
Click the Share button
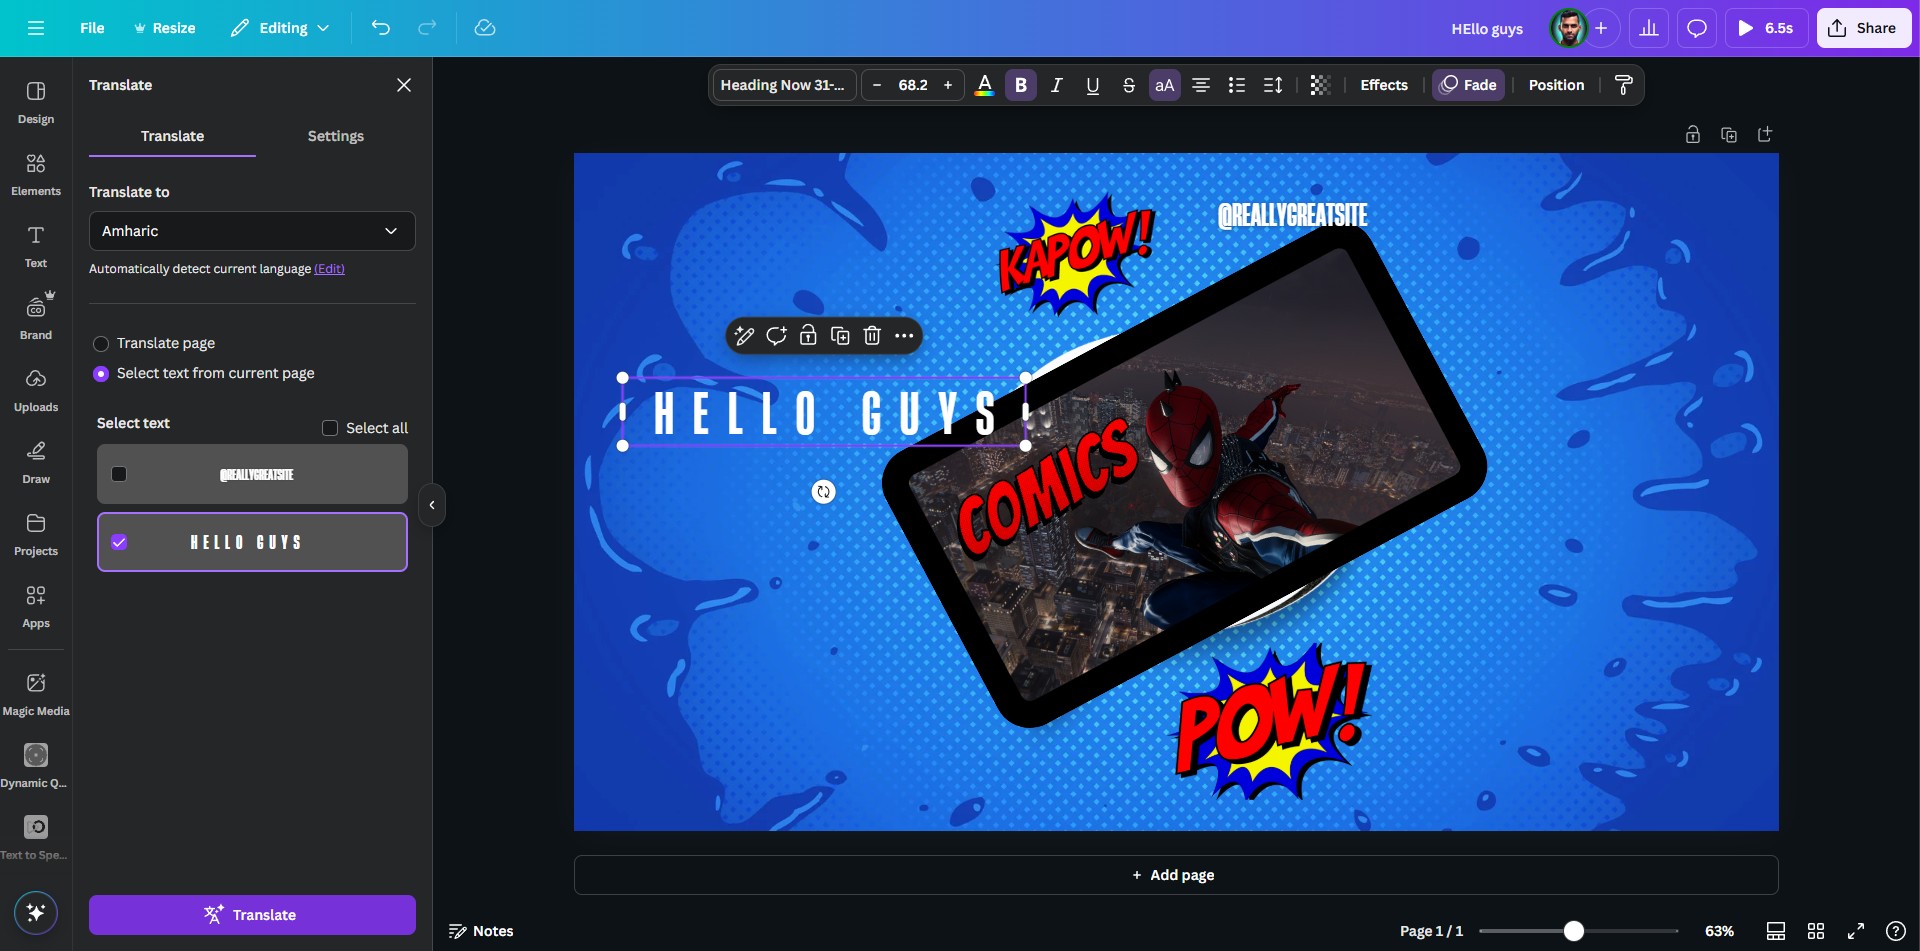click(x=1863, y=28)
